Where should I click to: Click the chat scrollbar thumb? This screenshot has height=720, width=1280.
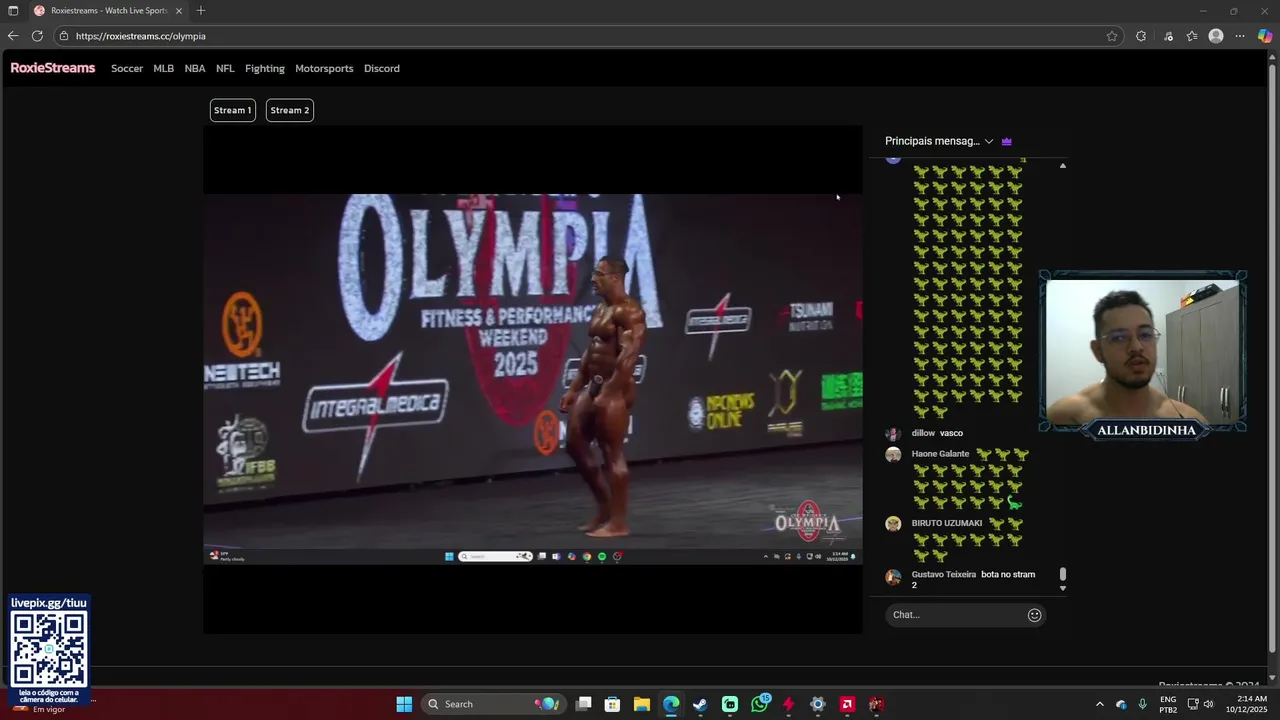1063,574
